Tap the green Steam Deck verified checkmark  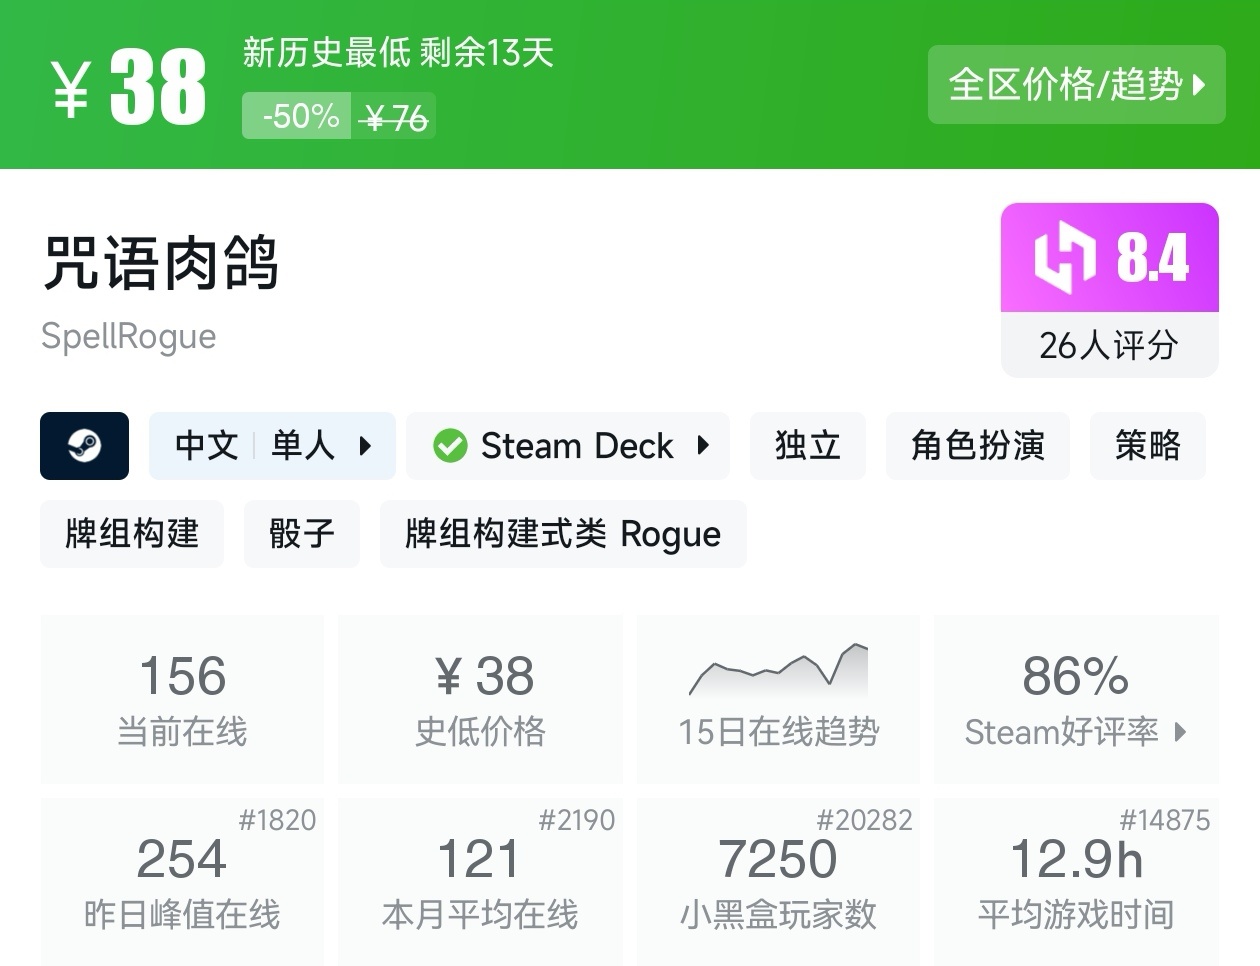(450, 446)
